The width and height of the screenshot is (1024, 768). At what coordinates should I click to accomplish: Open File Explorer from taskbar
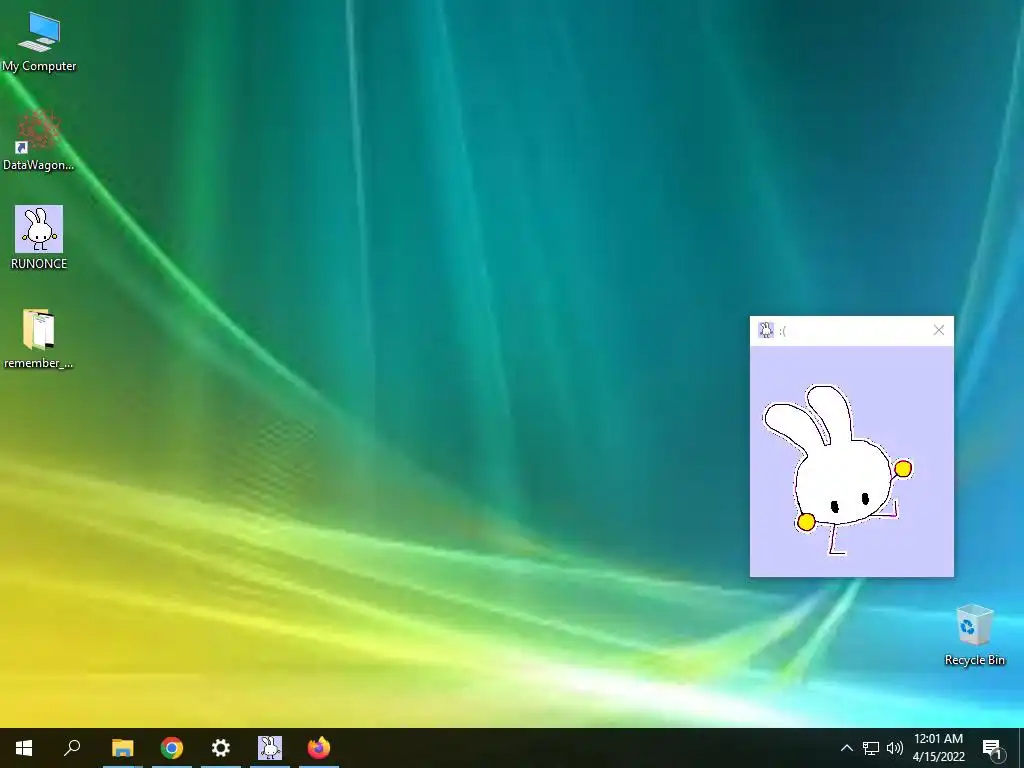(123, 748)
